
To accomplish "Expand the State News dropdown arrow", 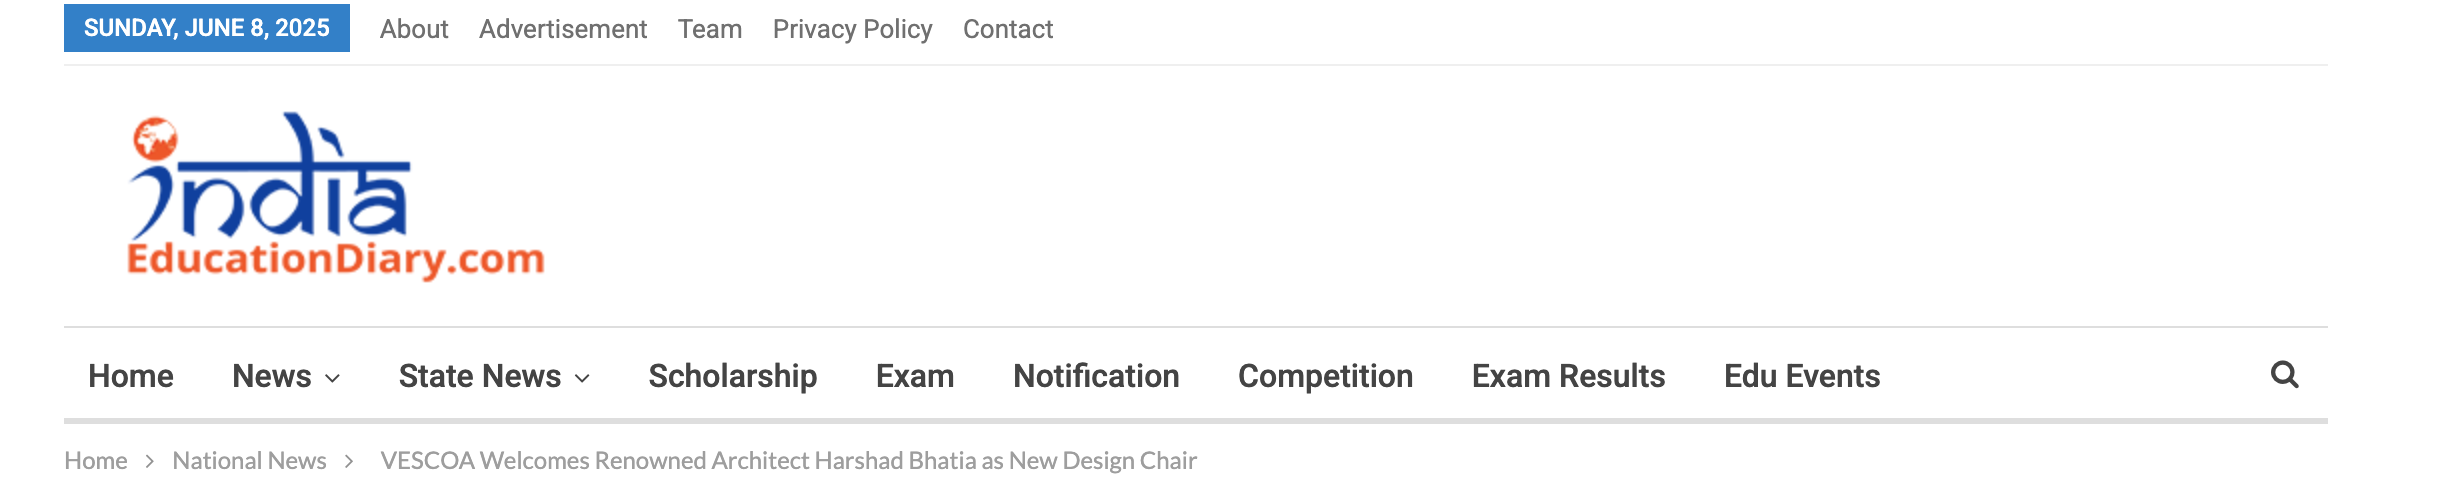I will click(x=582, y=378).
